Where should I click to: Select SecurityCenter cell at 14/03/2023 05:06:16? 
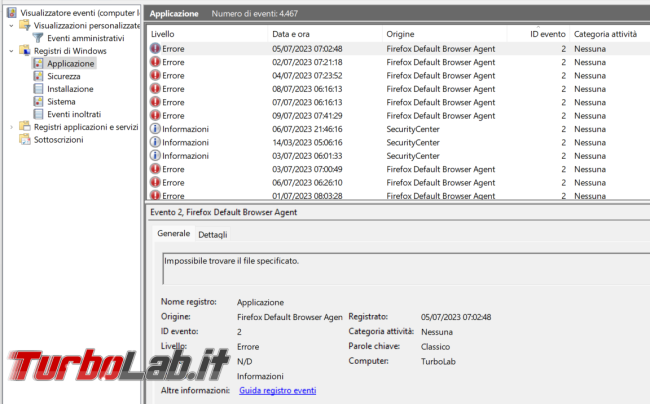pos(413,142)
